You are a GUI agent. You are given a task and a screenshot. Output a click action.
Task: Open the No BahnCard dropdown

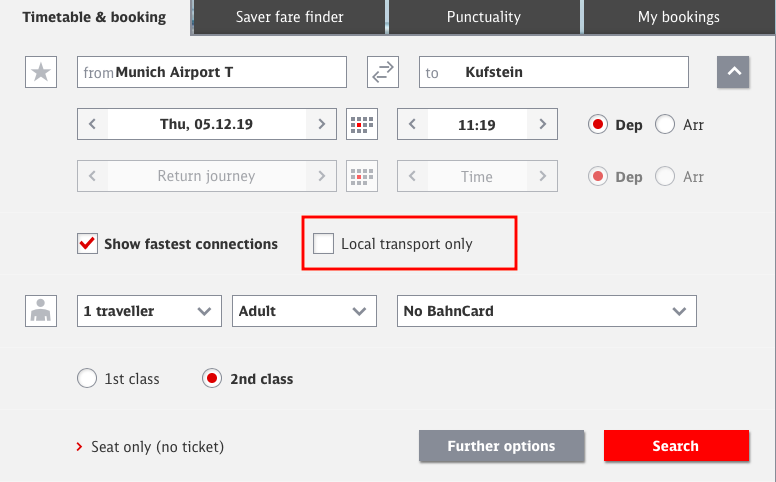click(547, 311)
